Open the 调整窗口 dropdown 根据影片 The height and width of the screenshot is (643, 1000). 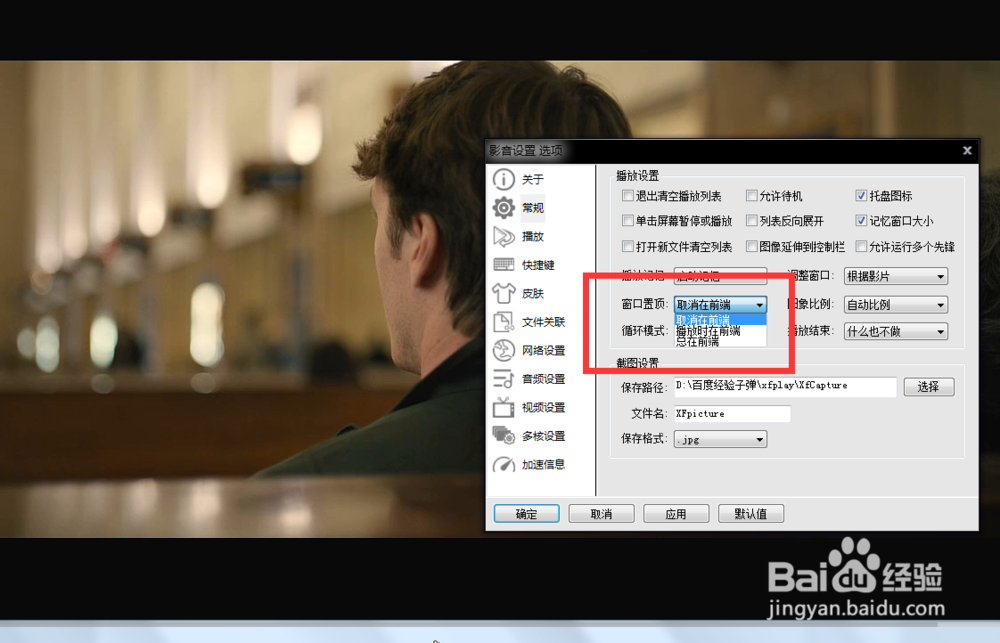point(895,276)
